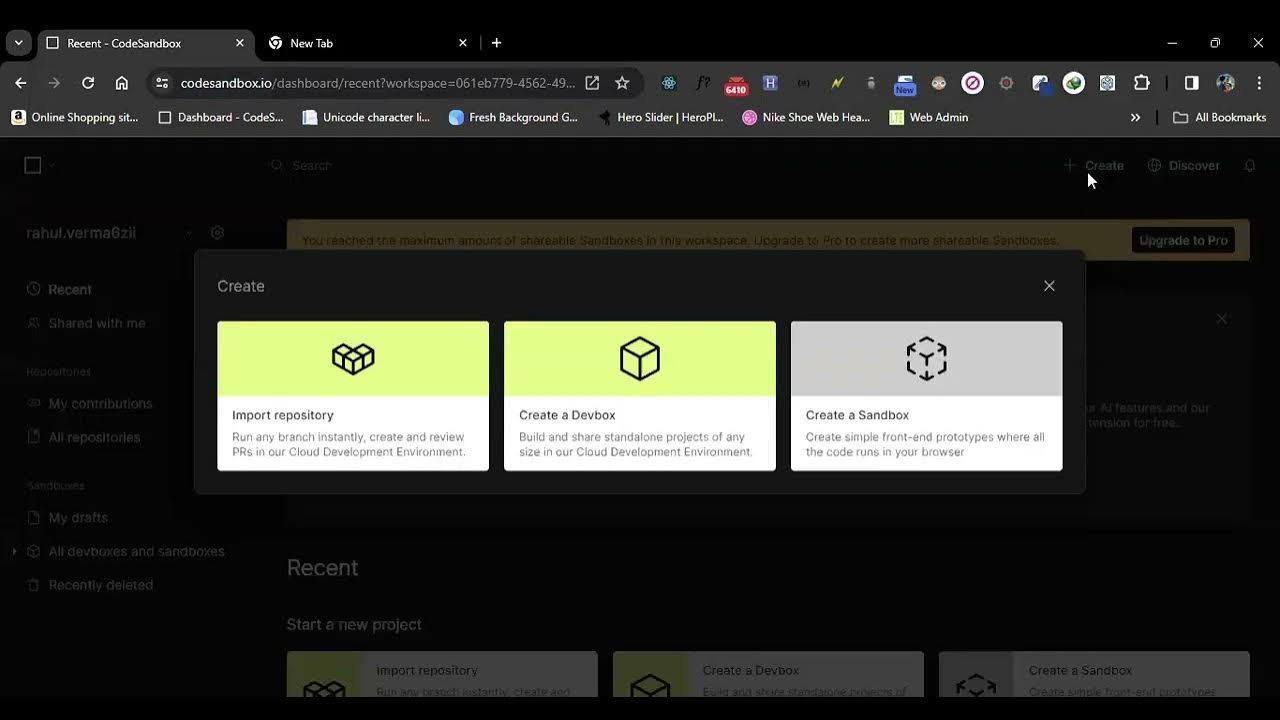
Task: Click the address bar URL
Action: click(377, 83)
